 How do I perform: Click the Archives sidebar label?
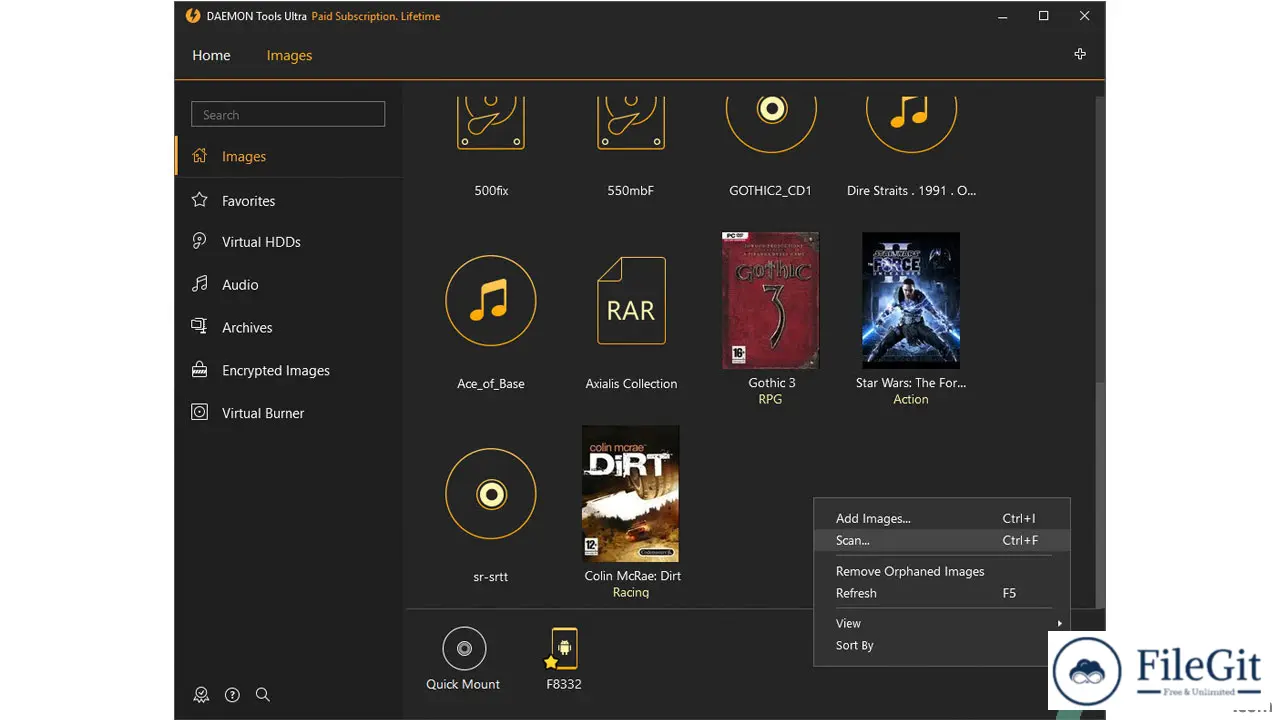click(247, 328)
